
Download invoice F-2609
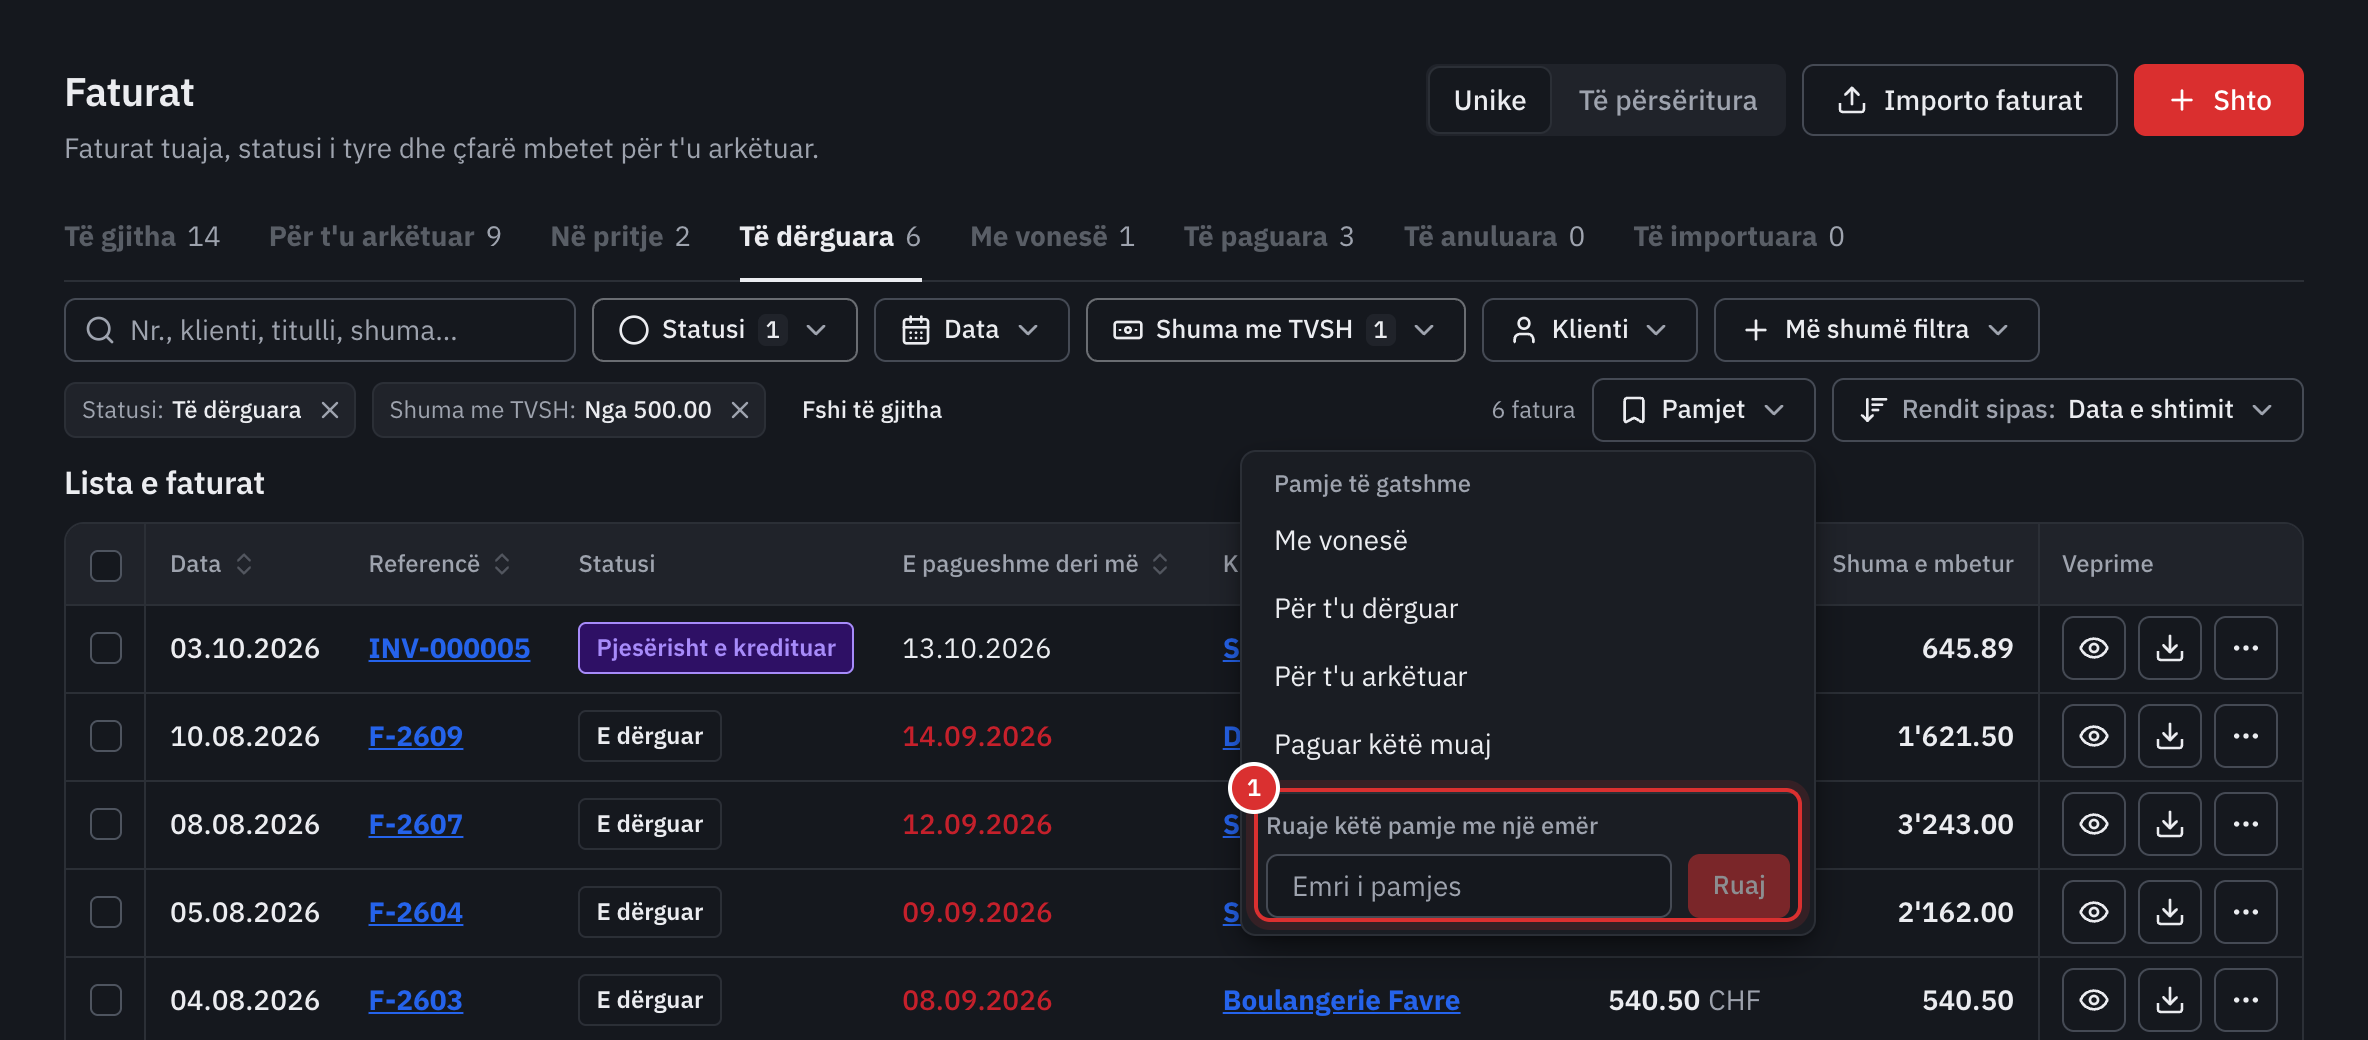[x=2169, y=736]
